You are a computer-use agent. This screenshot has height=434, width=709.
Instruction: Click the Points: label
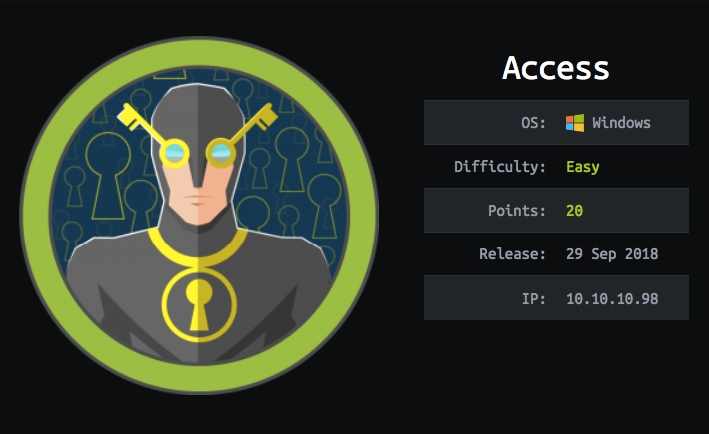coord(517,211)
